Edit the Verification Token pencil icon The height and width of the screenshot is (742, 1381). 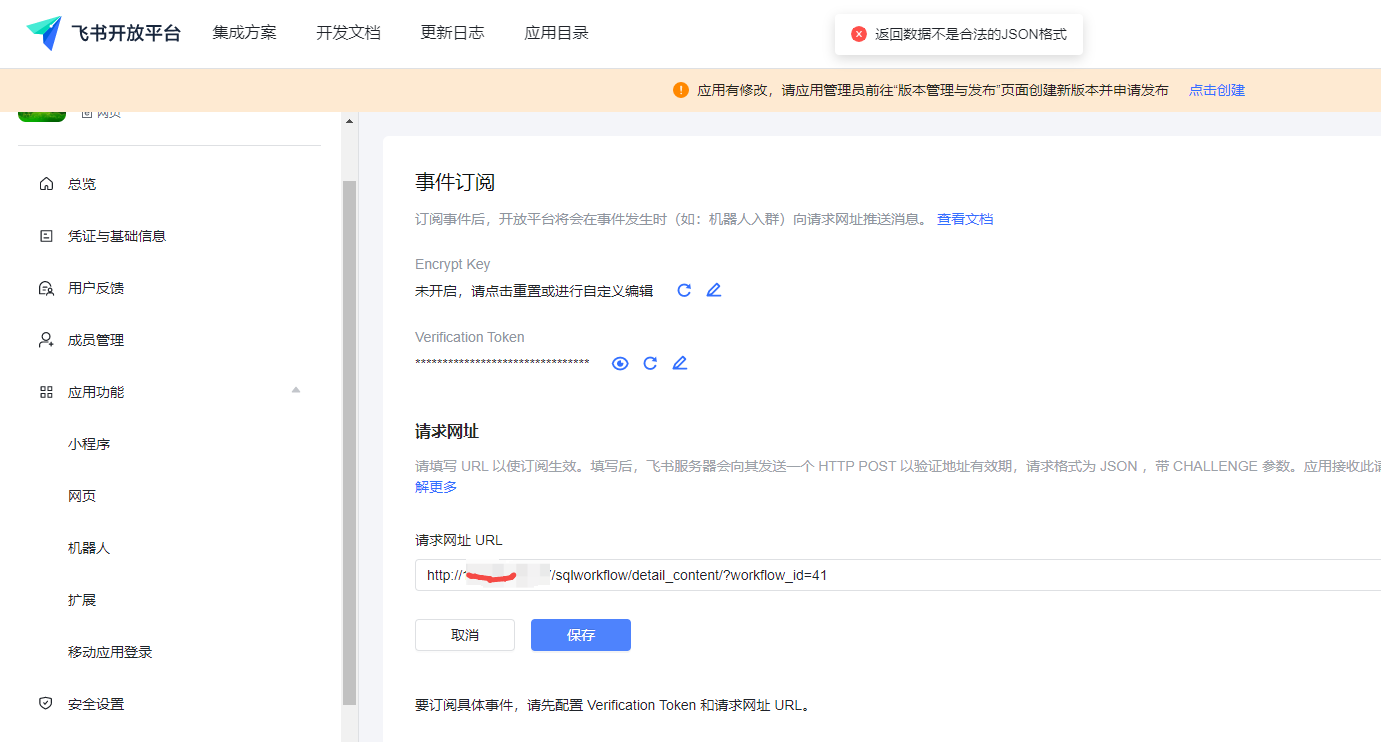pos(680,363)
